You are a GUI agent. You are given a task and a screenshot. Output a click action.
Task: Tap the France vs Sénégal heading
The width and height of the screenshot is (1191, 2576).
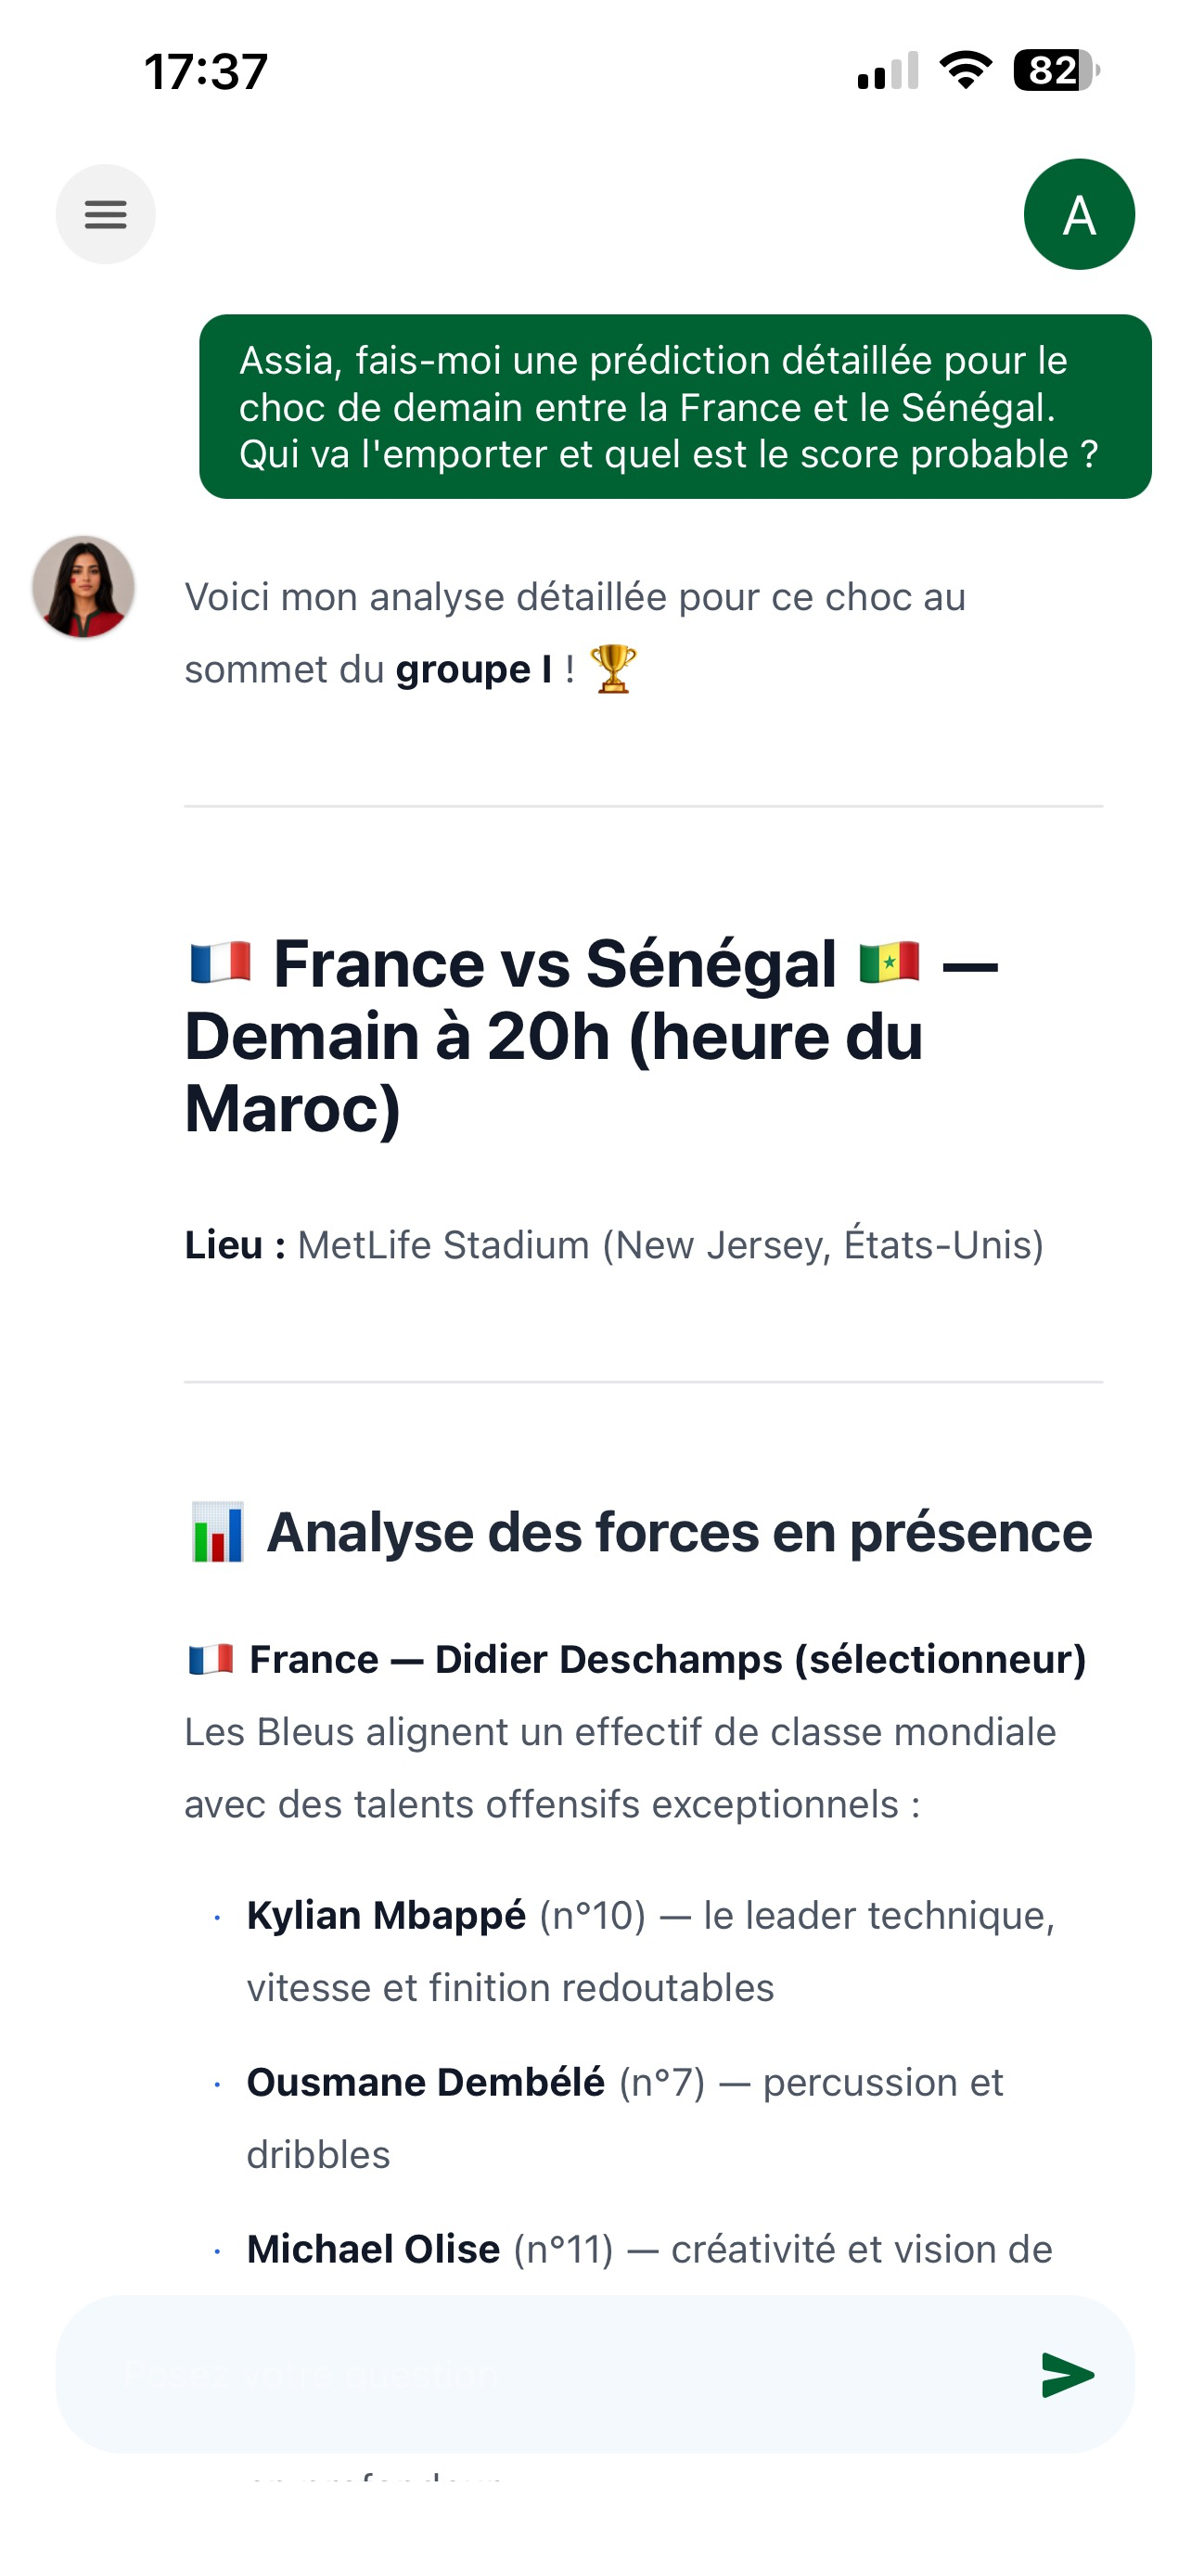[x=592, y=1036]
